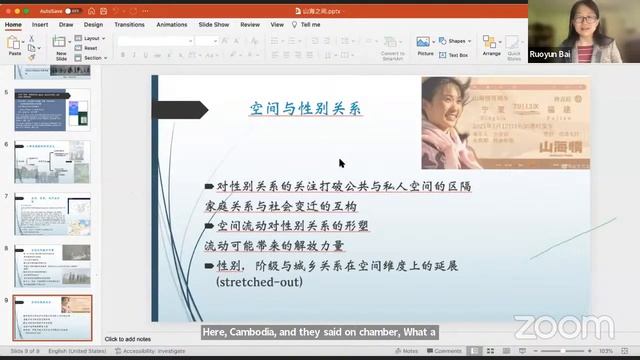Open the Section dropdown
The height and width of the screenshot is (360, 640).
(91, 58)
